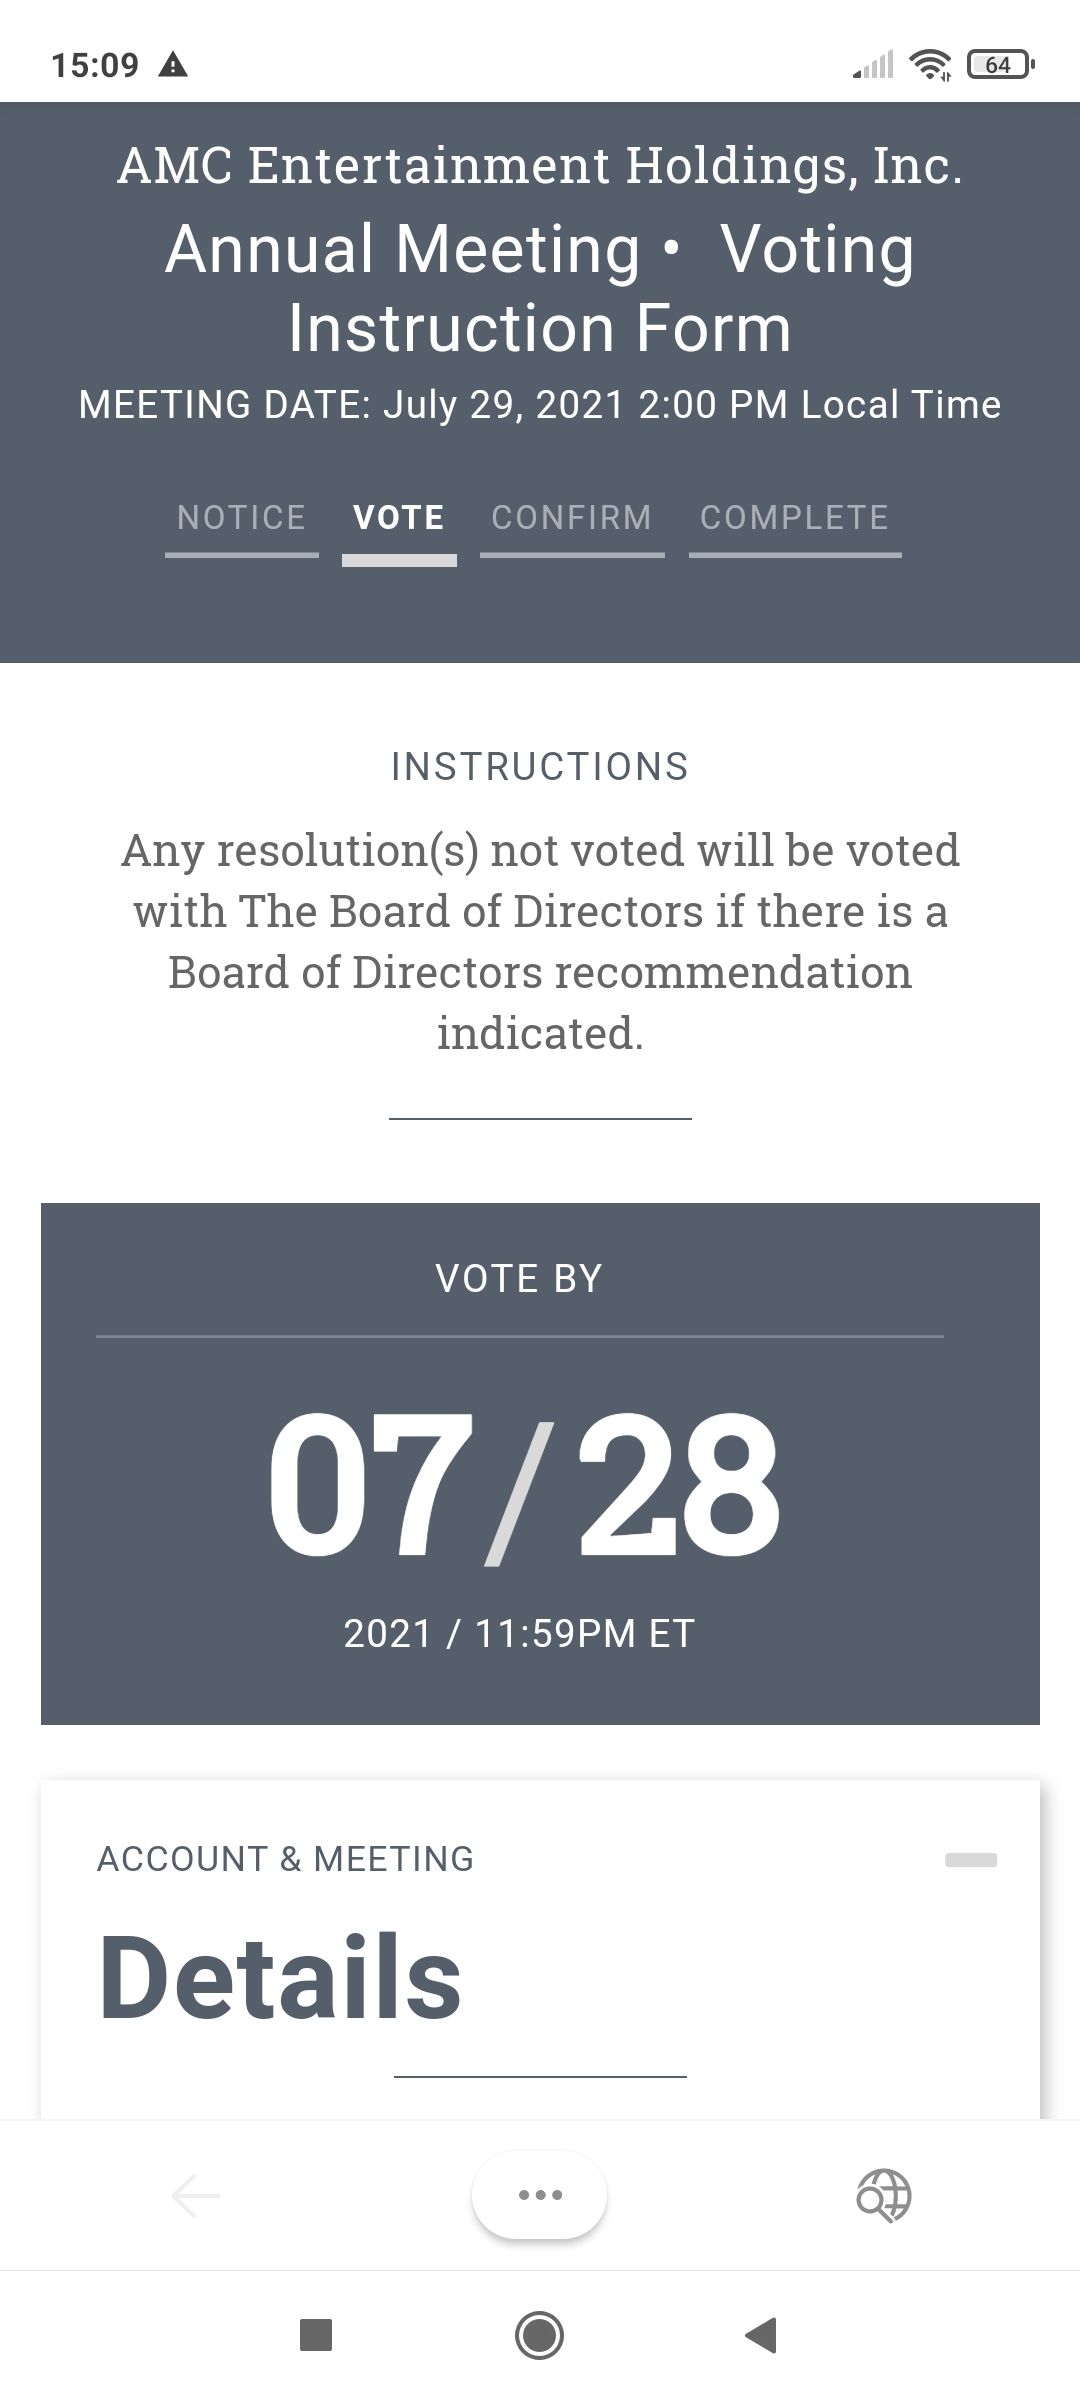Tap the browser back arrow icon
The image size is (1080, 2400).
(x=196, y=2195)
